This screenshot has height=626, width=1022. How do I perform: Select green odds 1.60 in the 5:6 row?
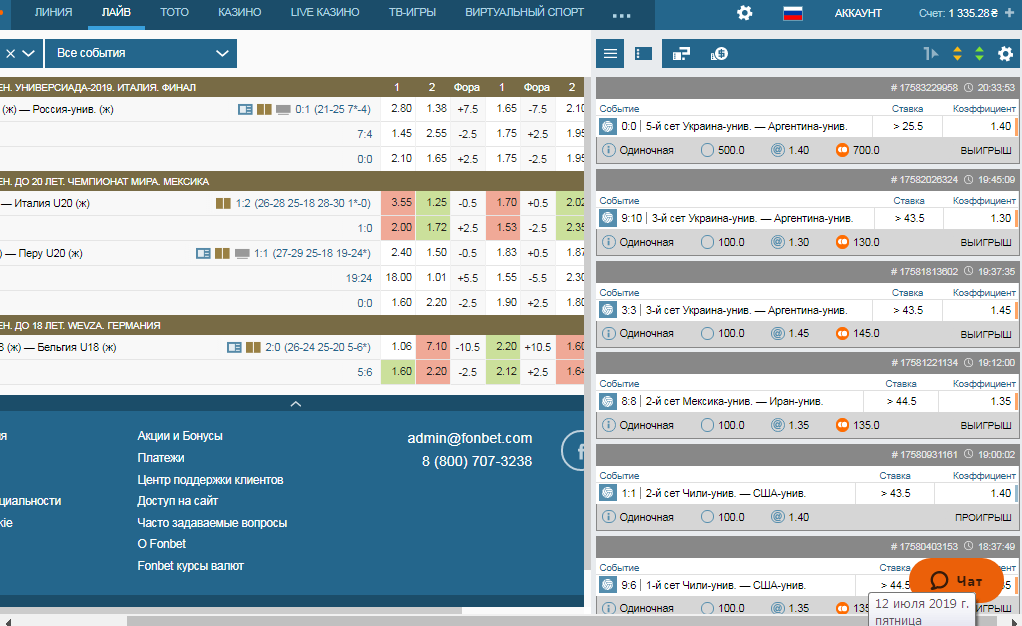(x=398, y=372)
